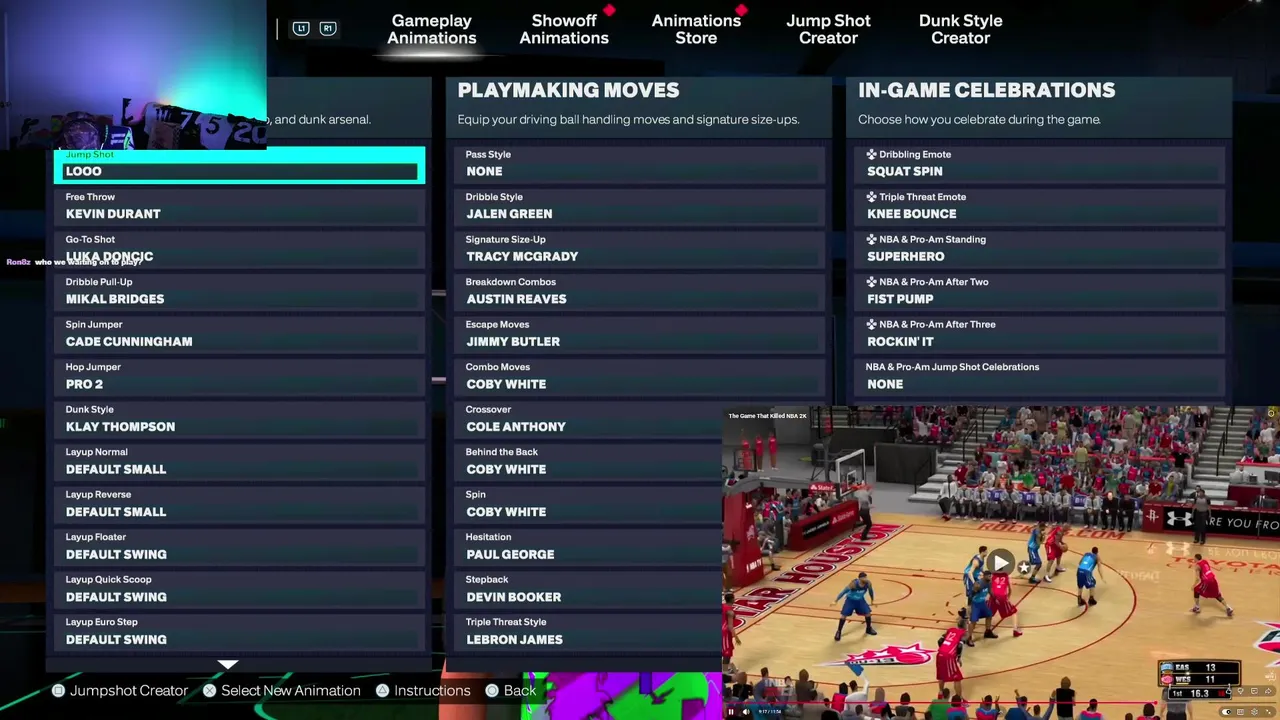Open the Hop Jumper Pro 2 slot
1280x720 pixels.
tap(240, 376)
